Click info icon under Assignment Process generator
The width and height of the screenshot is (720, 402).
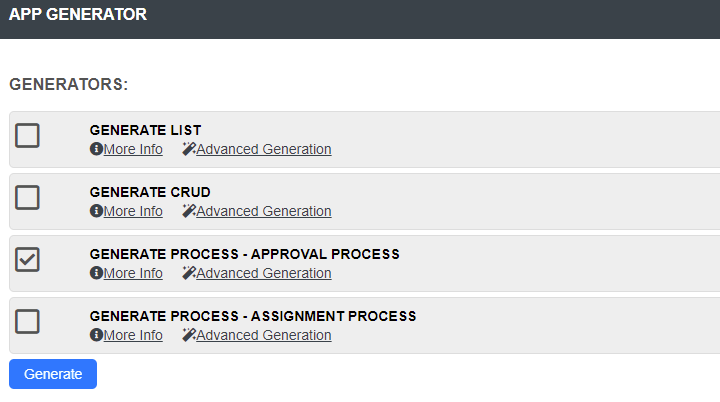96,335
